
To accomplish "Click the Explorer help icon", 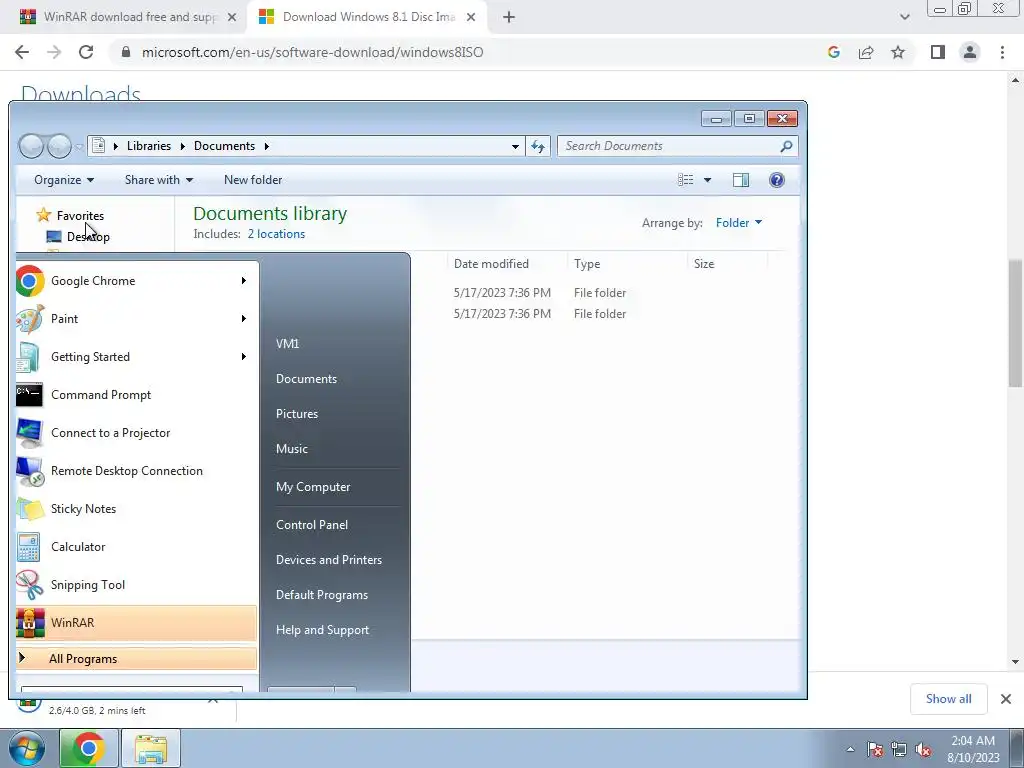I will tap(776, 180).
